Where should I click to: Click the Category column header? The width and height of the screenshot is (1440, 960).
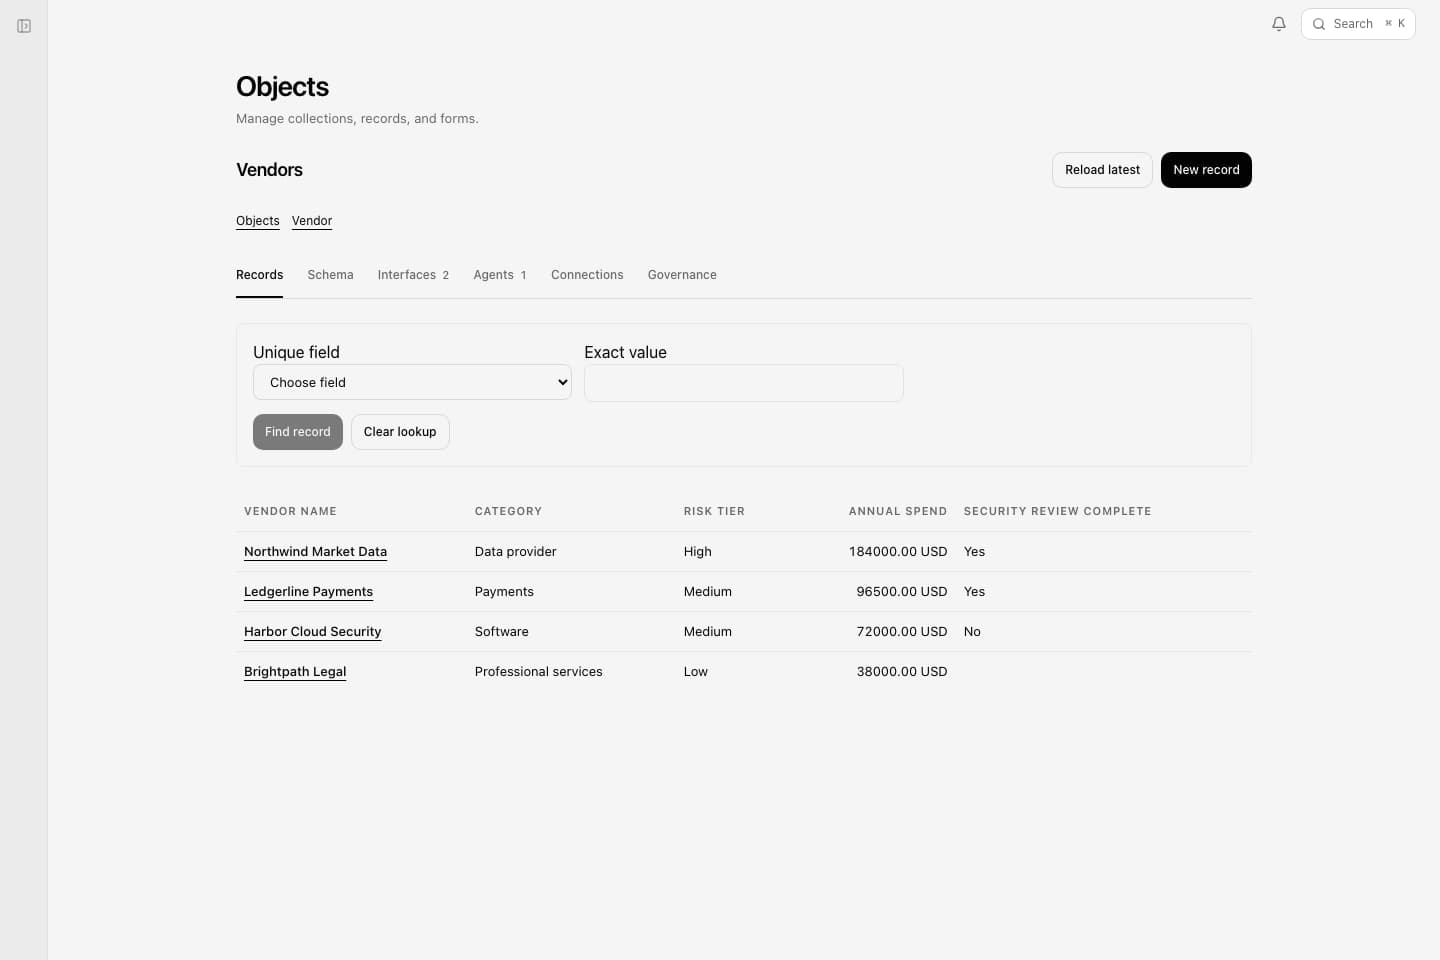pyautogui.click(x=508, y=511)
